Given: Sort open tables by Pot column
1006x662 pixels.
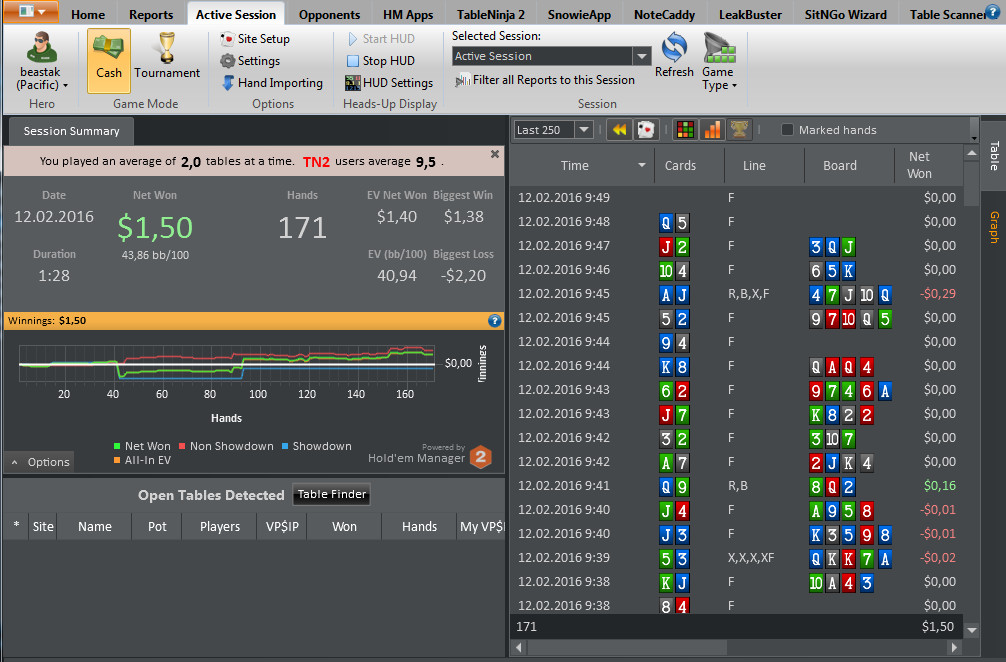Looking at the screenshot, I should click(157, 527).
